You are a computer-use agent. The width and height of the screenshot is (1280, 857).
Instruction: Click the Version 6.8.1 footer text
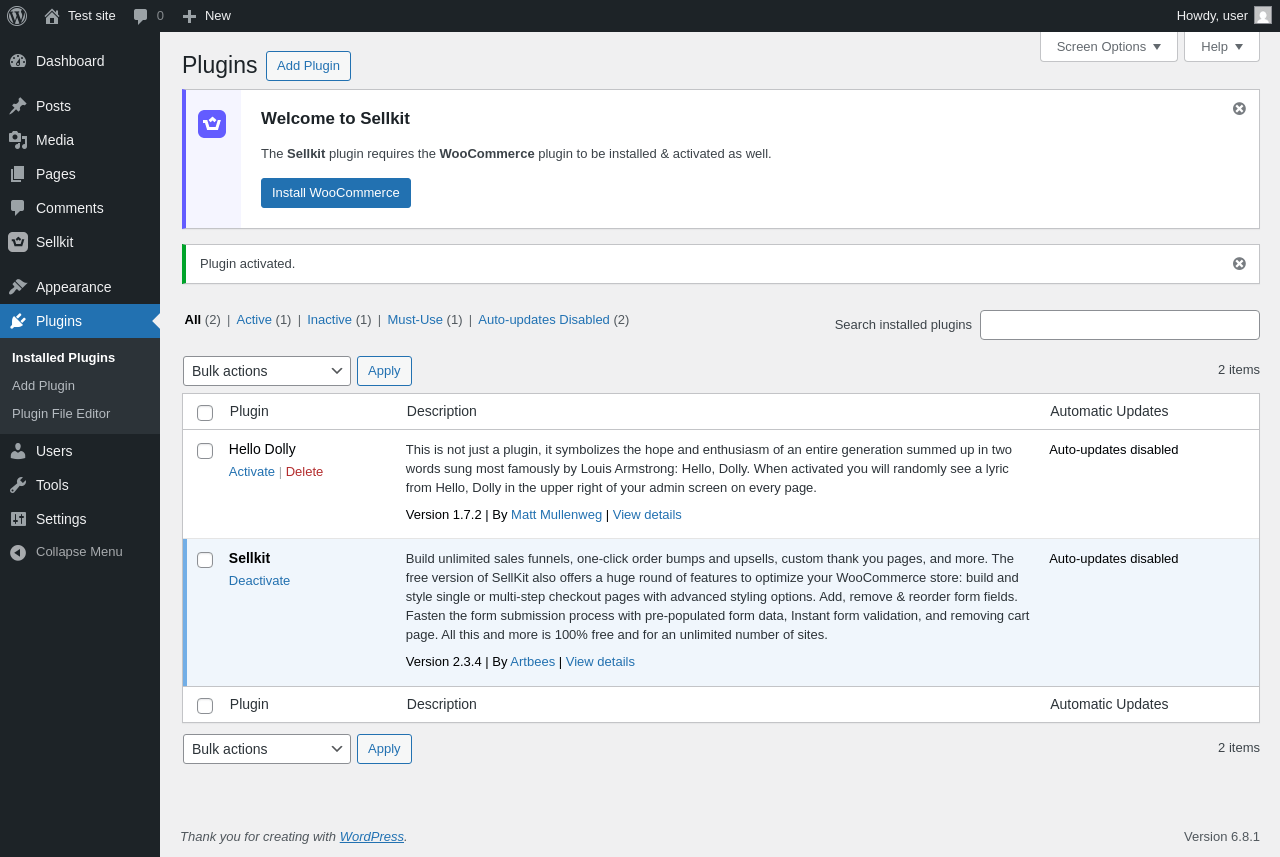pos(1222,837)
